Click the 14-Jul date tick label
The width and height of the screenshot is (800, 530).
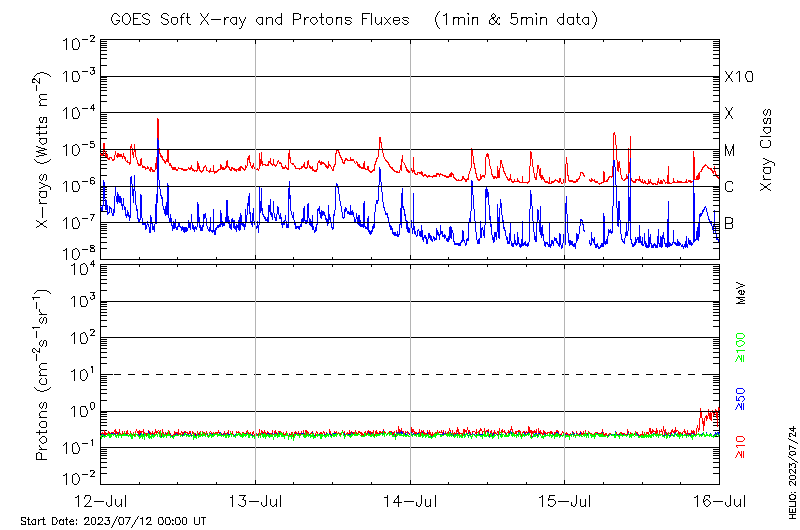(411, 498)
